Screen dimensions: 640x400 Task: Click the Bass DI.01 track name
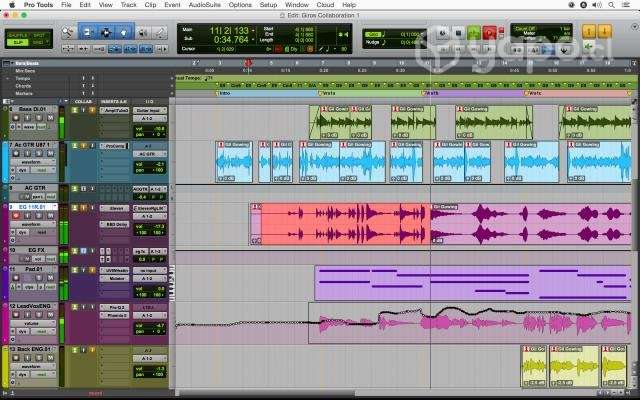tap(34, 109)
